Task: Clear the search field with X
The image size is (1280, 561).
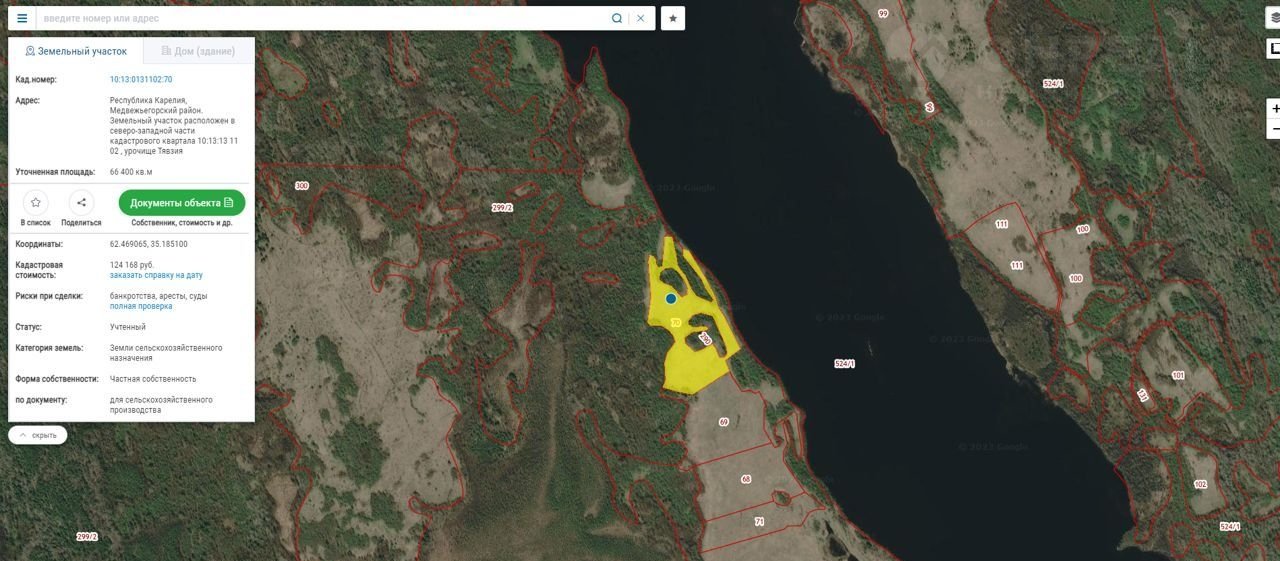Action: tap(641, 18)
